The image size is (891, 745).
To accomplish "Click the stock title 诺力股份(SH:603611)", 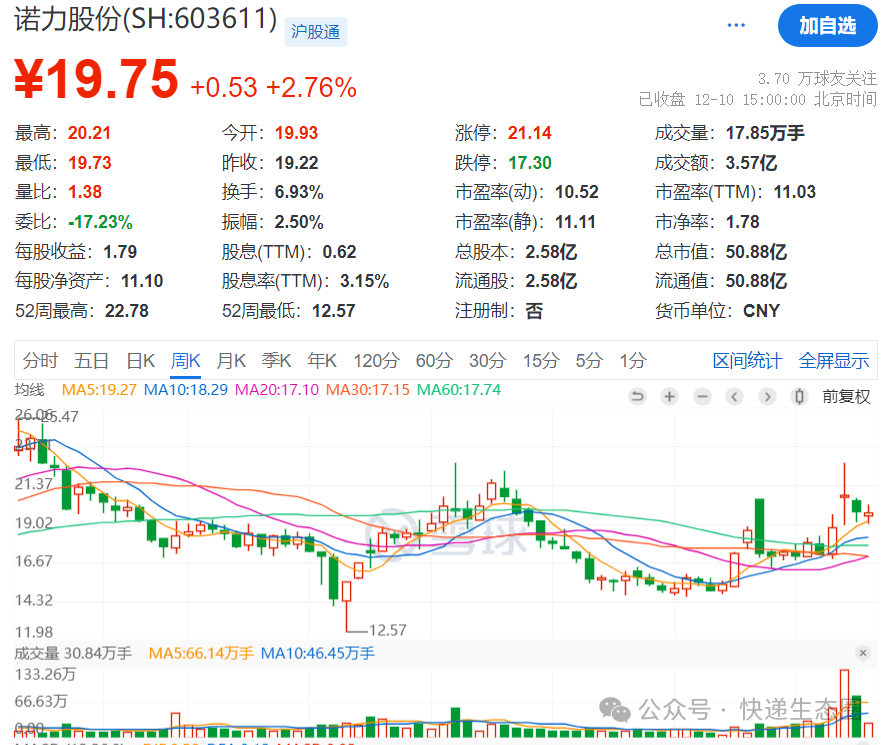I will (x=145, y=19).
